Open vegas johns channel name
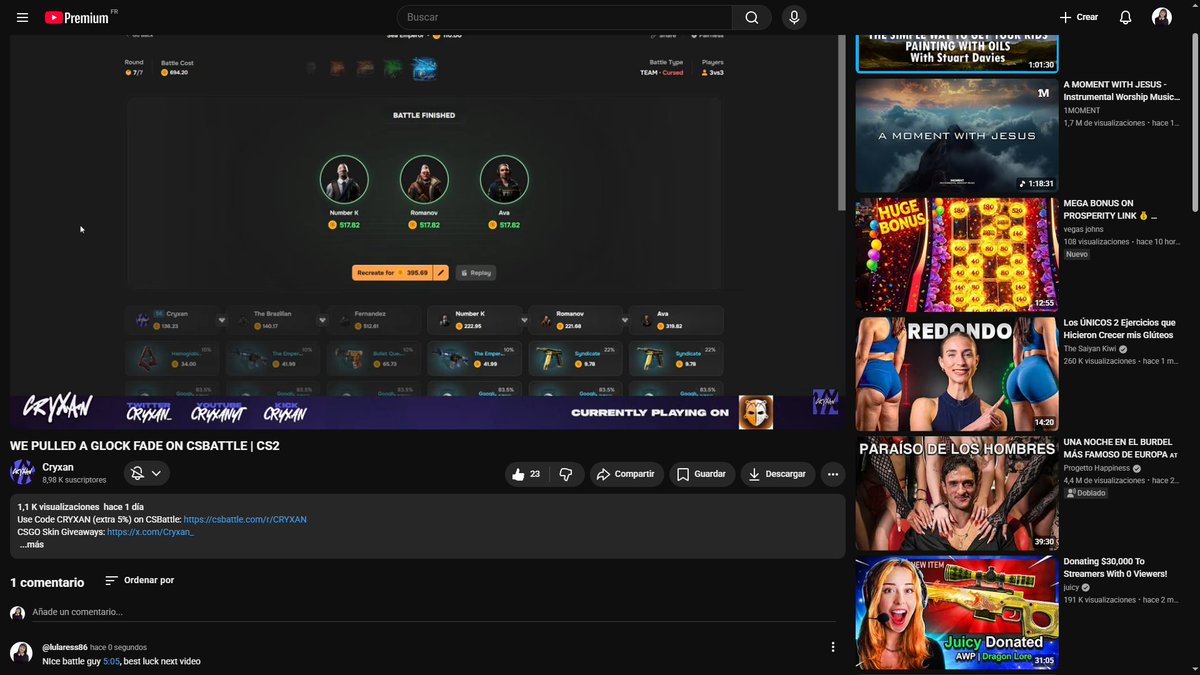The height and width of the screenshot is (675, 1200). pos(1085,229)
